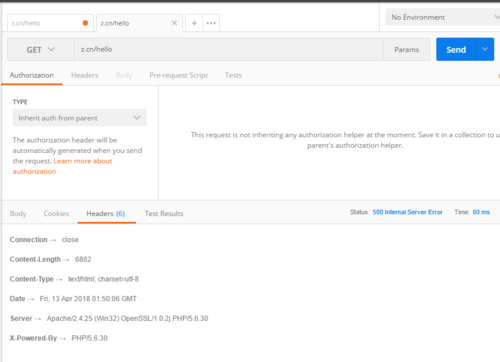Open the No Environment dropdown
Image resolution: width=500 pixels, height=362 pixels.
[443, 17]
